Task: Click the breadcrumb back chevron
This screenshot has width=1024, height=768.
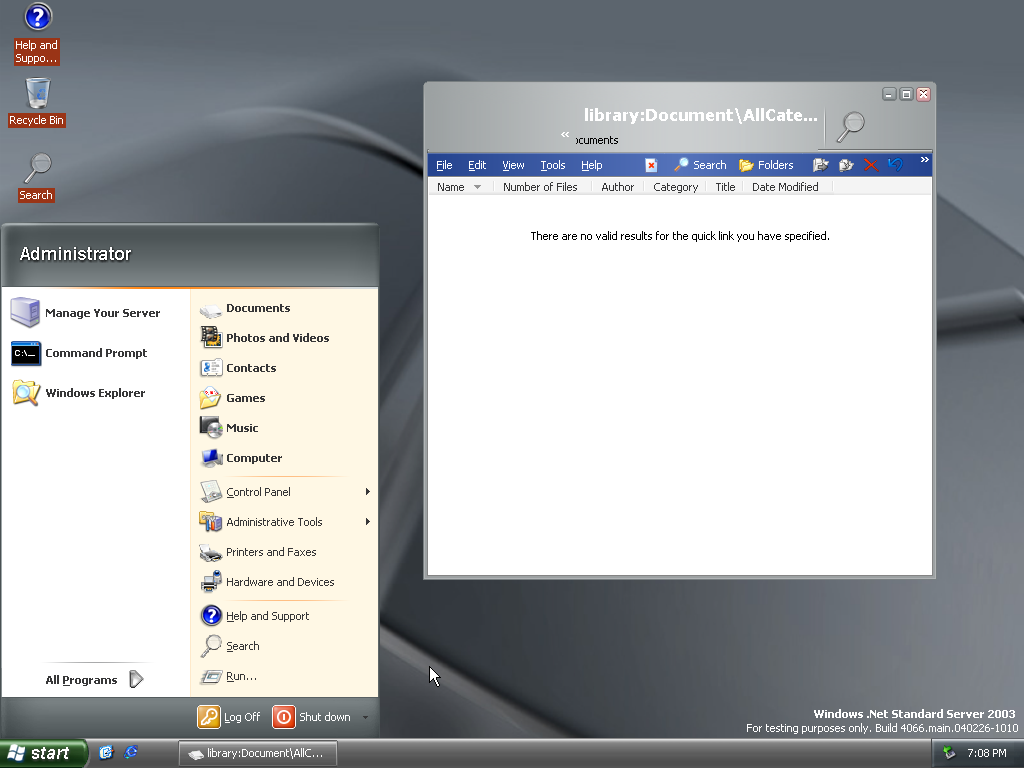Action: (x=565, y=135)
